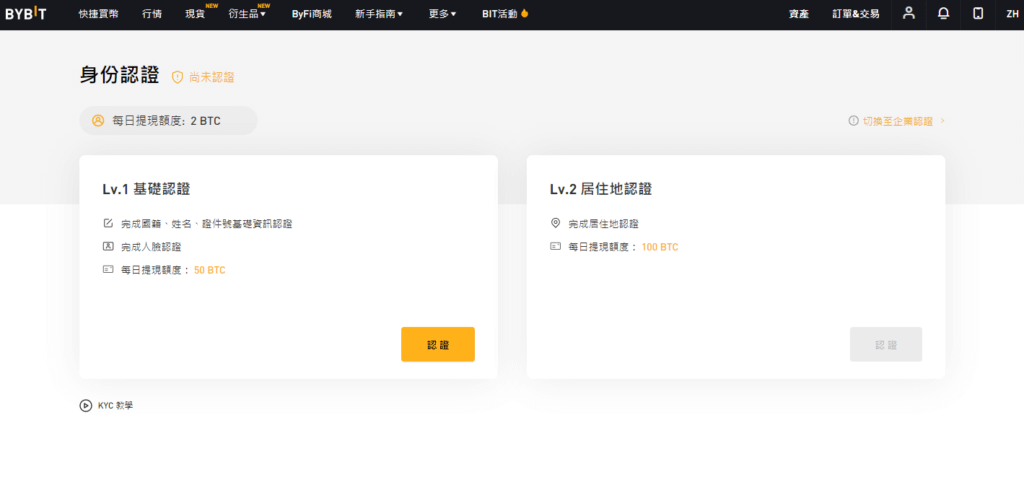This screenshot has width=1024, height=480.
Task: Click the gray 認證 button for Lv.2
Action: (x=886, y=344)
